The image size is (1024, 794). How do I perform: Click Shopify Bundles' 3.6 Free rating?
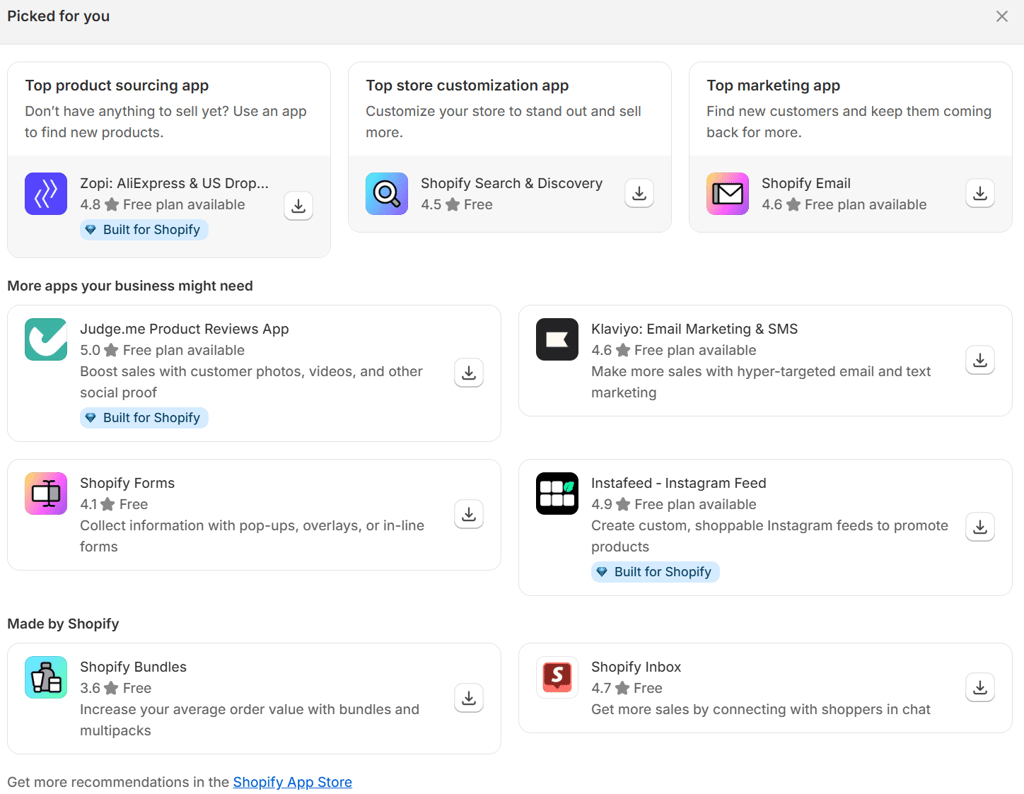(116, 688)
